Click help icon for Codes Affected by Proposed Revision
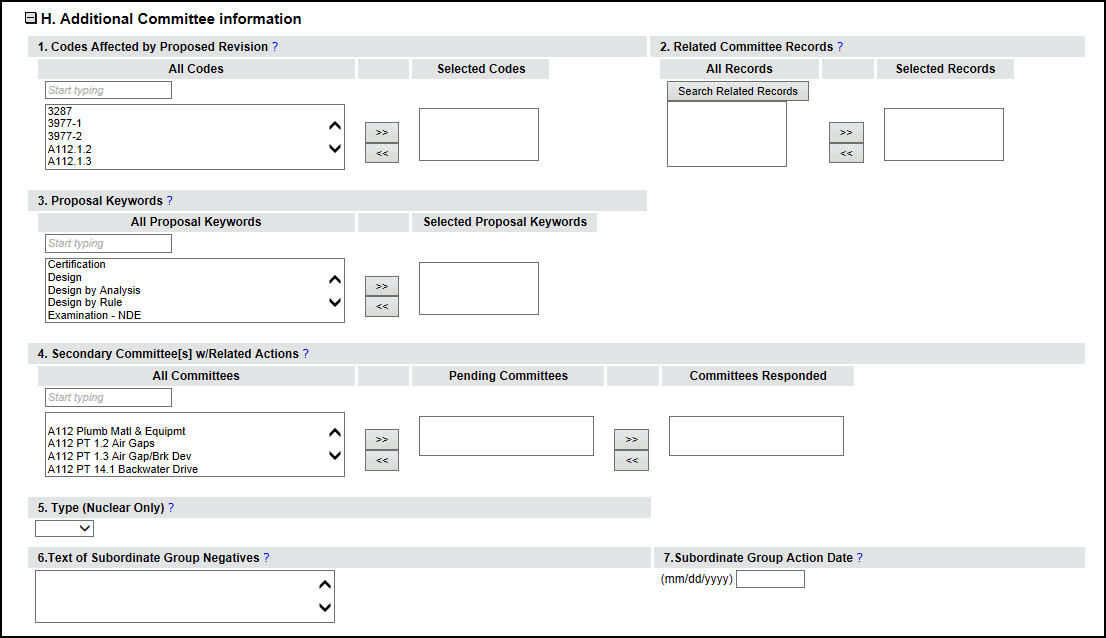 pyautogui.click(x=275, y=47)
